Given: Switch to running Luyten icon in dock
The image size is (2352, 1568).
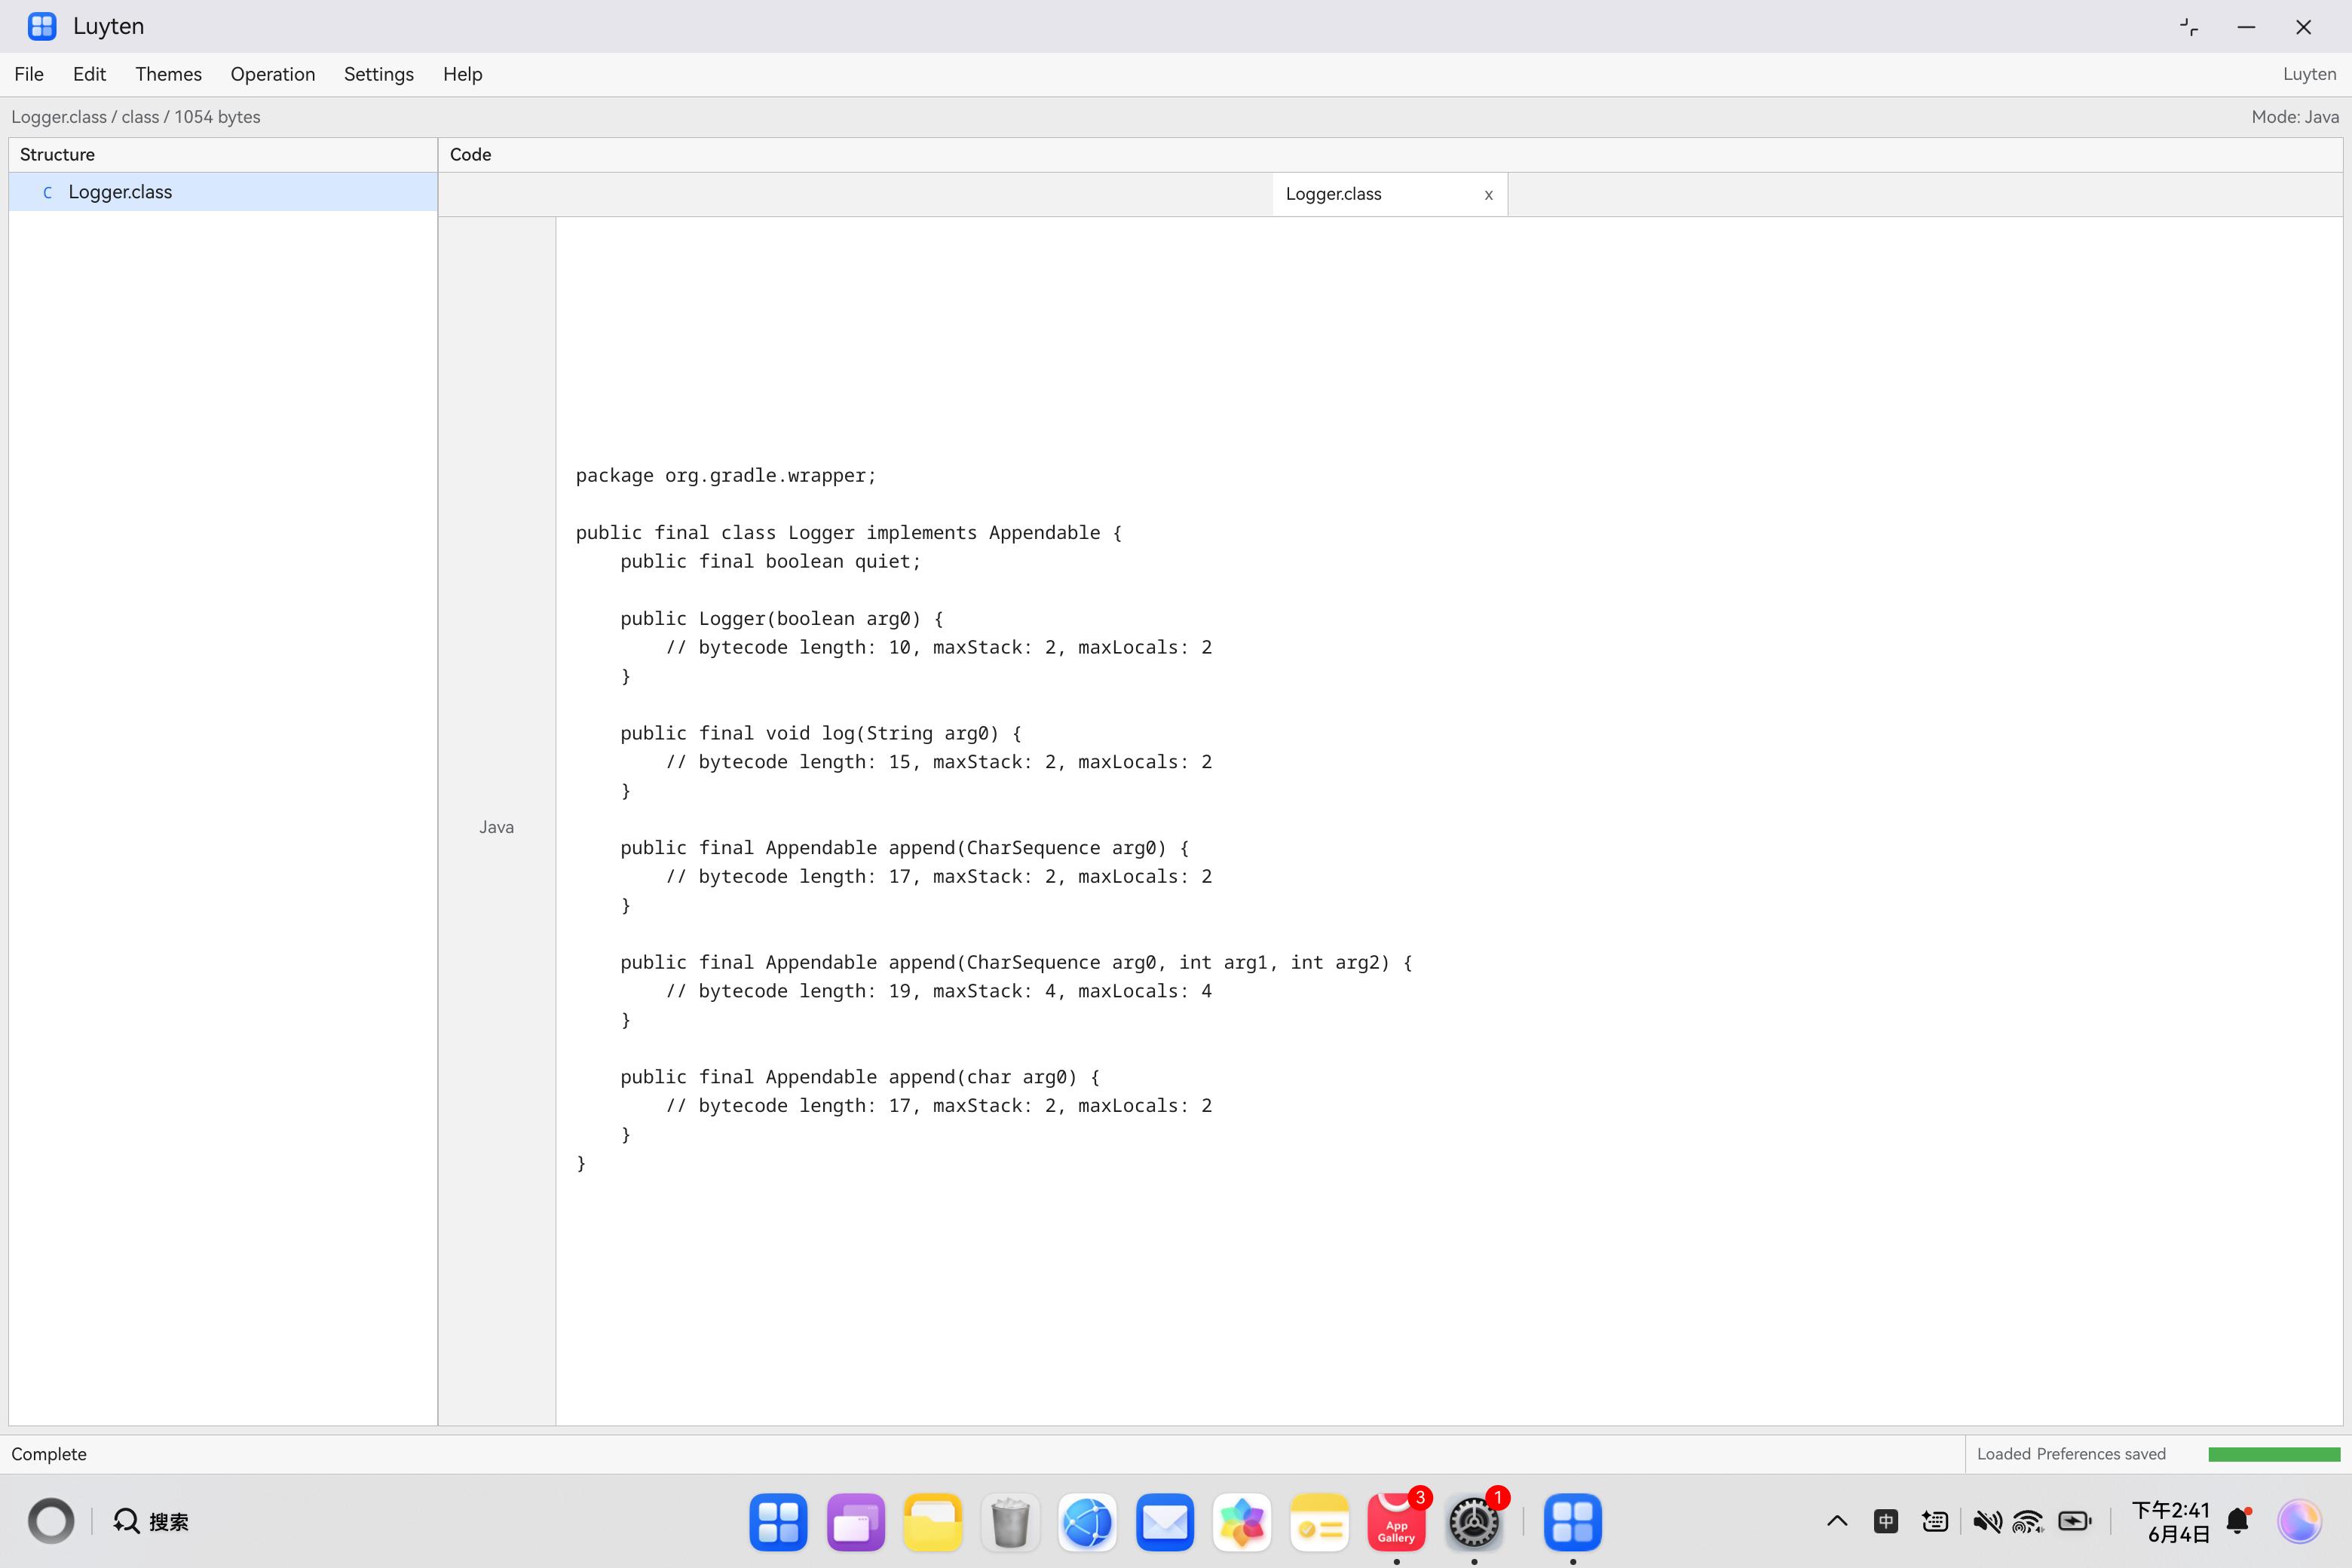Looking at the screenshot, I should click(x=1573, y=1522).
